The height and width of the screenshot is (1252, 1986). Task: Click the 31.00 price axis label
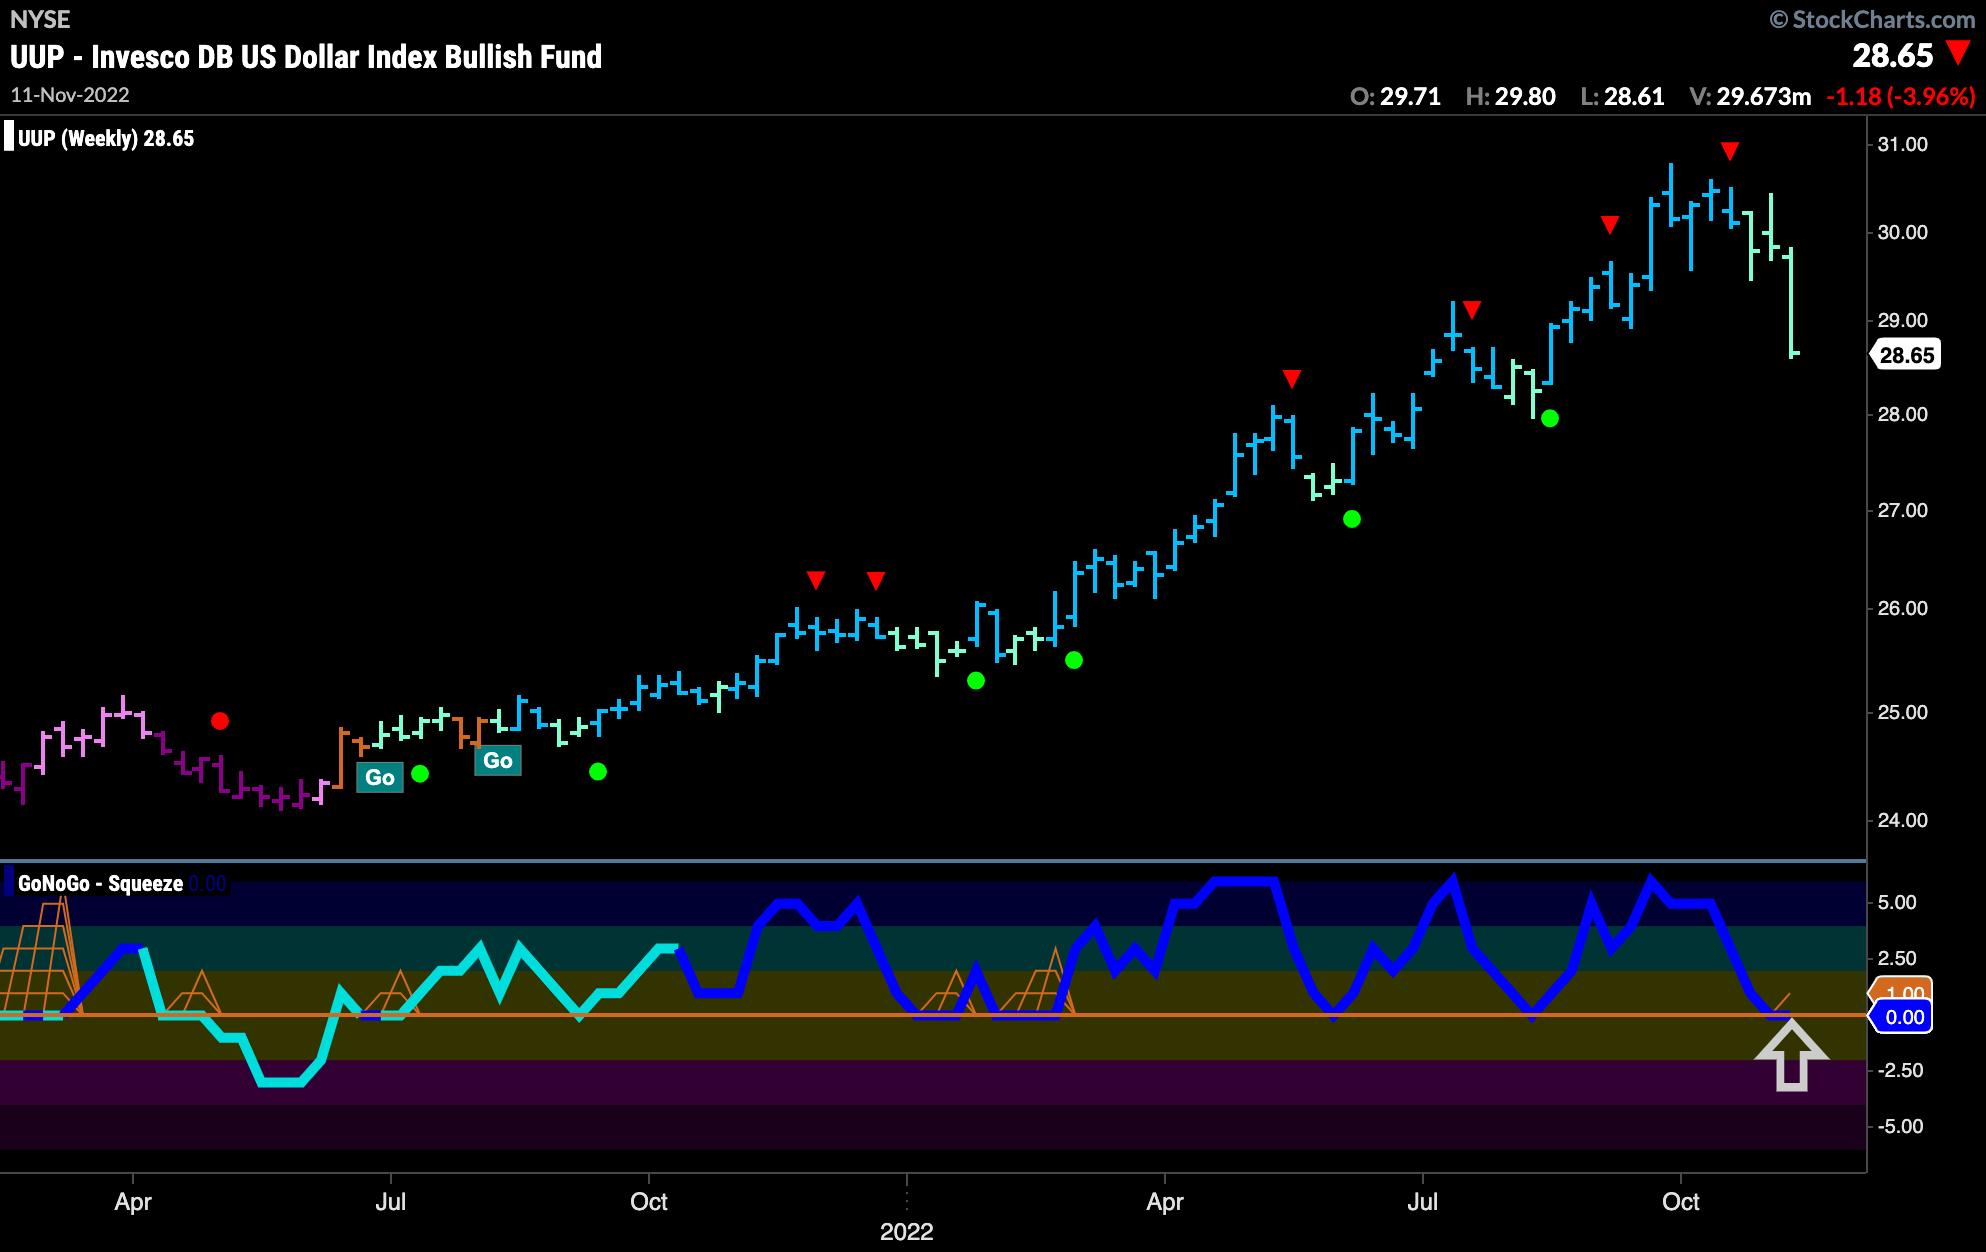[x=1902, y=144]
